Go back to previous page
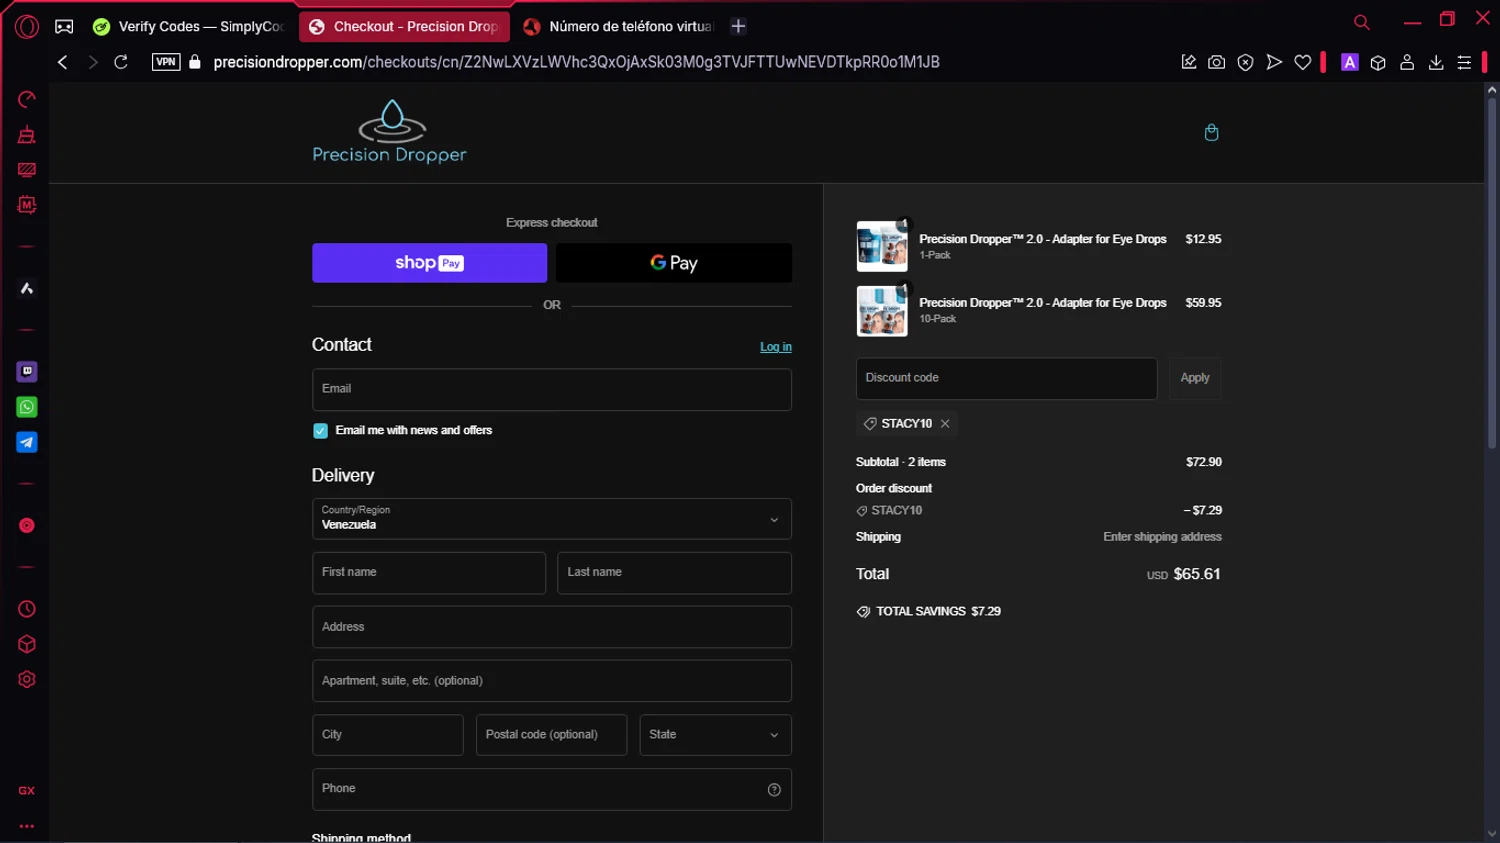1500x843 pixels. [63, 62]
